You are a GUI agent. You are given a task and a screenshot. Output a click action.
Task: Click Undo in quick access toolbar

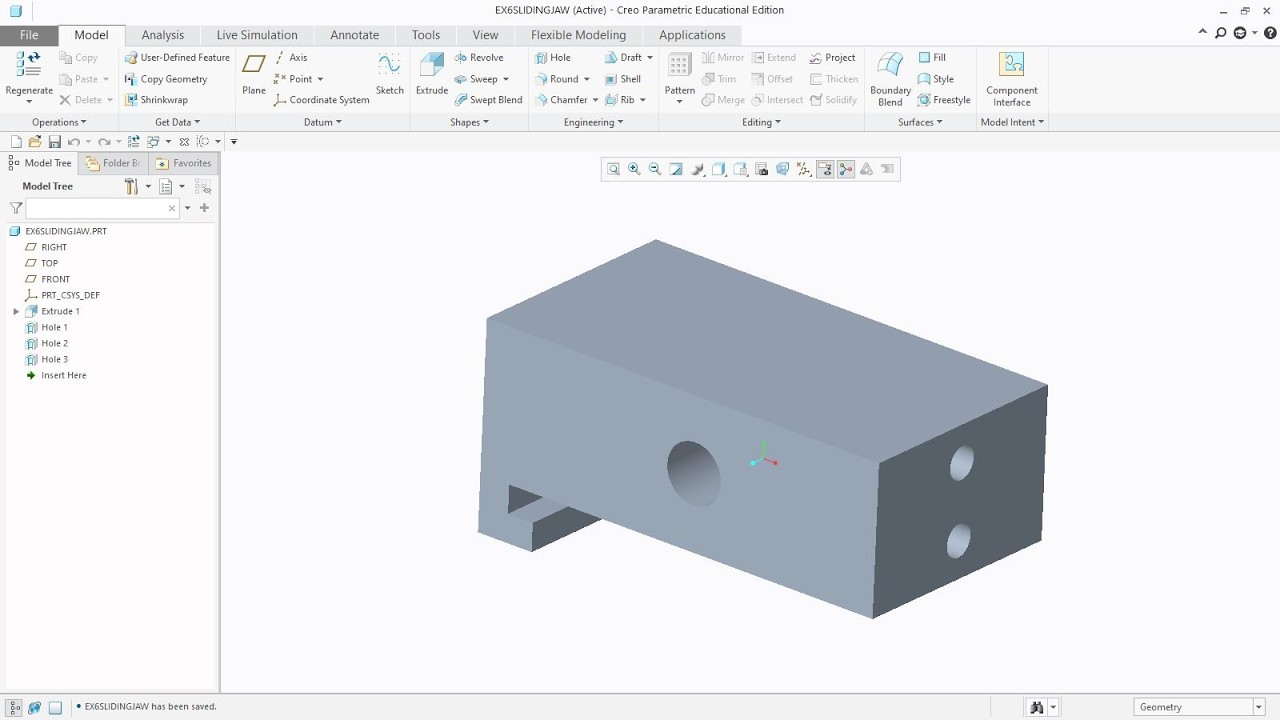coord(73,142)
